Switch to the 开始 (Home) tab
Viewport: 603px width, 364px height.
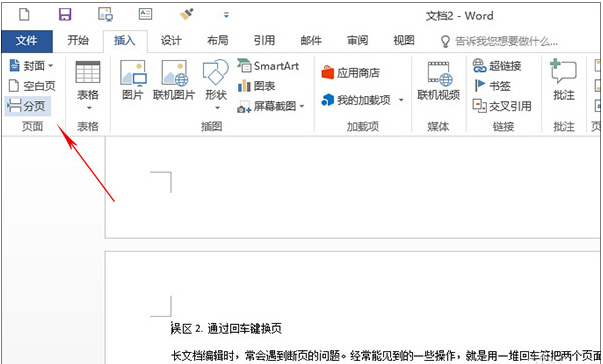[78, 40]
